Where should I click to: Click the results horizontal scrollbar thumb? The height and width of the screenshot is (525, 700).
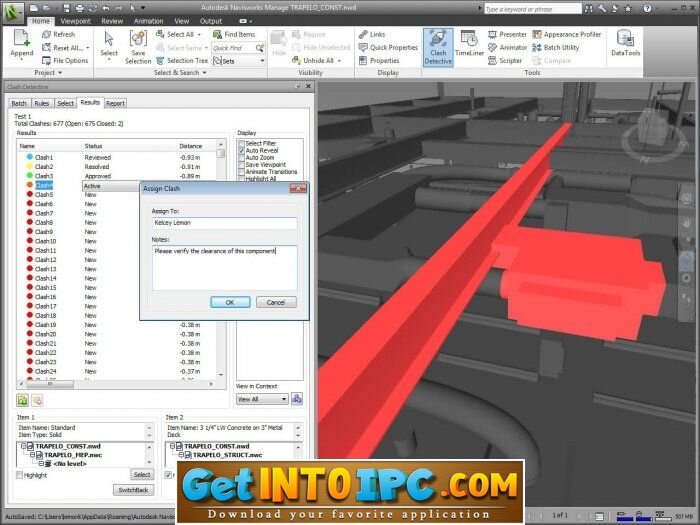[50, 383]
